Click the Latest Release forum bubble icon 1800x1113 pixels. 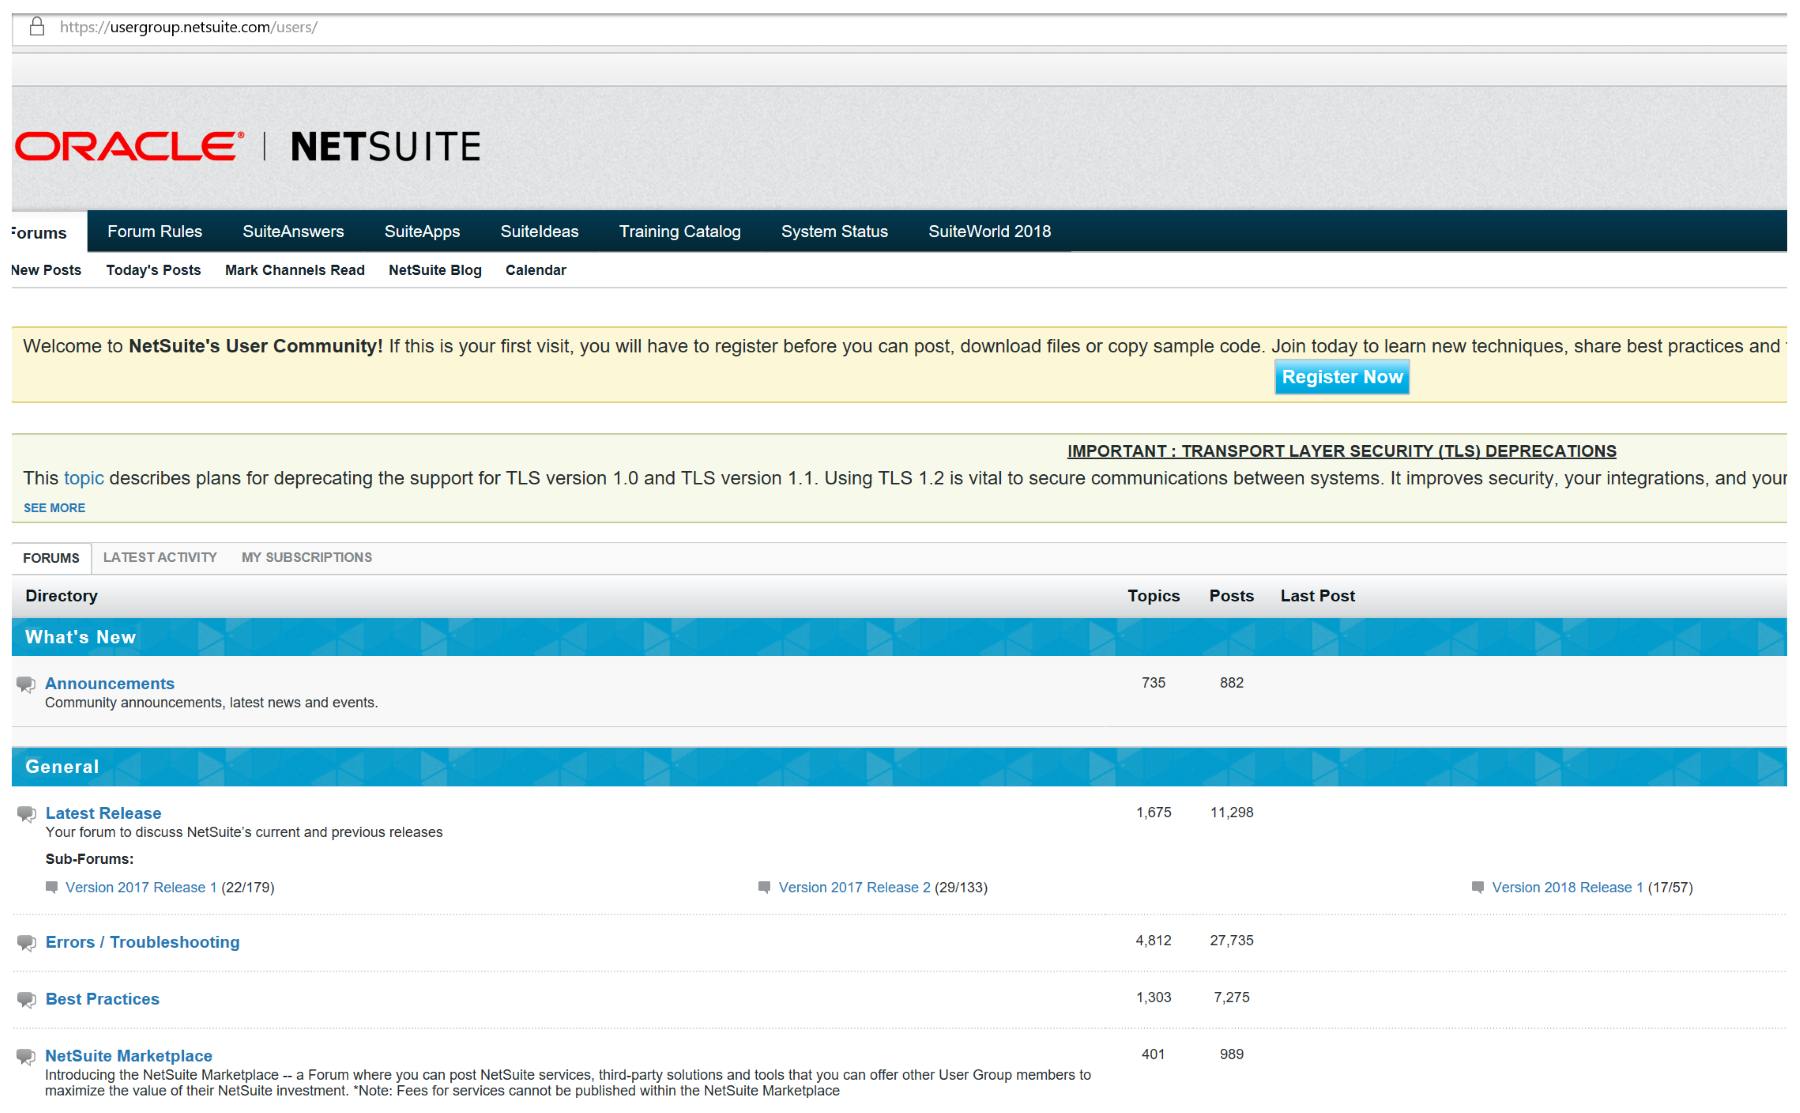26,814
